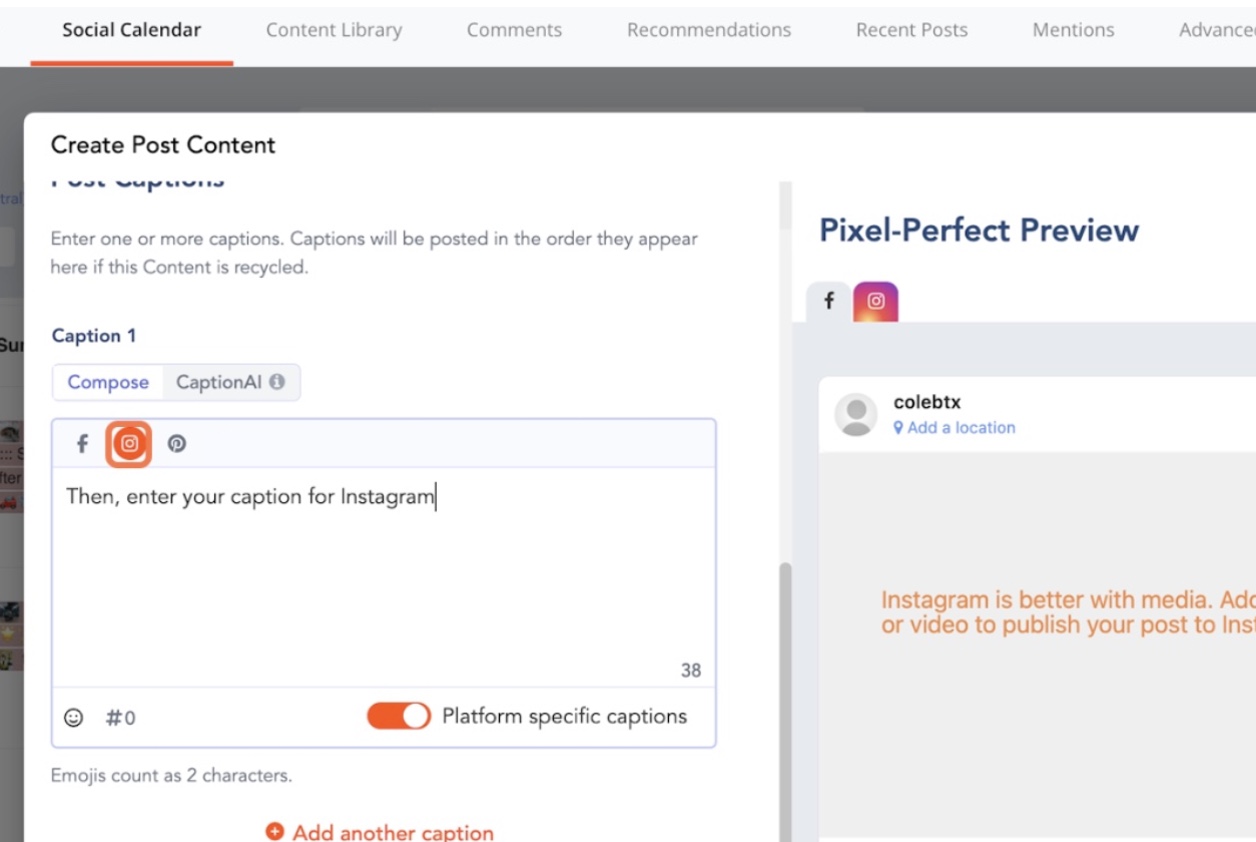The height and width of the screenshot is (842, 1256).
Task: Show CaptionAI info icon tooltip
Action: tap(277, 382)
